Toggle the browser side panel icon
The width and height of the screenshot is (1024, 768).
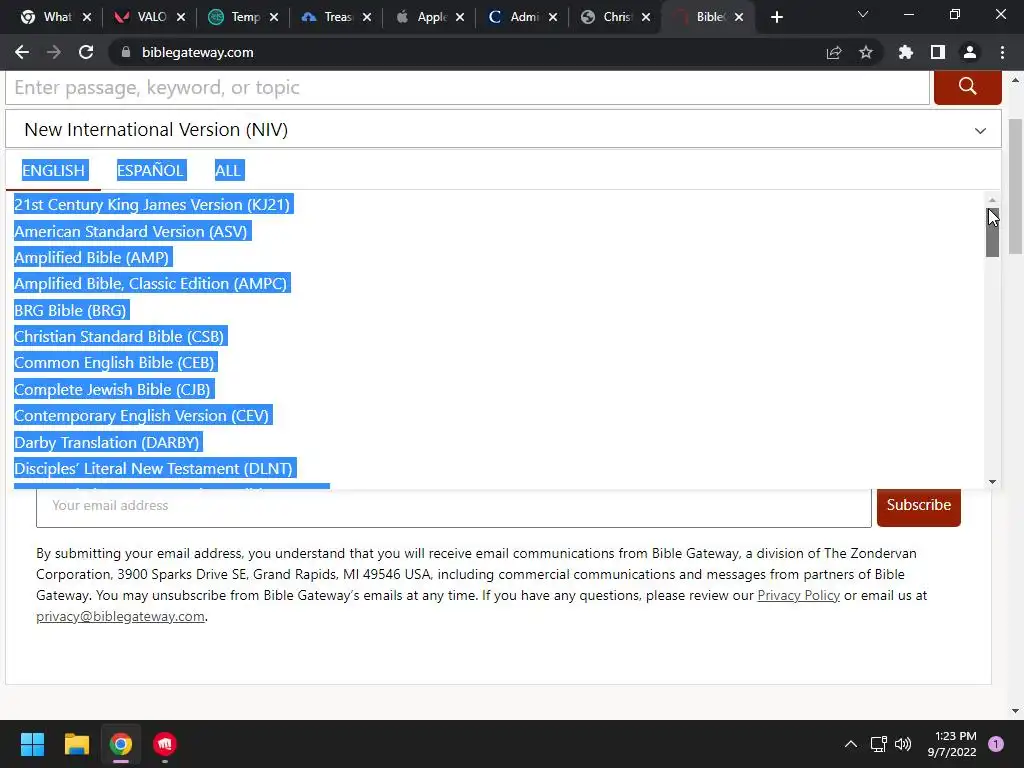click(x=938, y=52)
